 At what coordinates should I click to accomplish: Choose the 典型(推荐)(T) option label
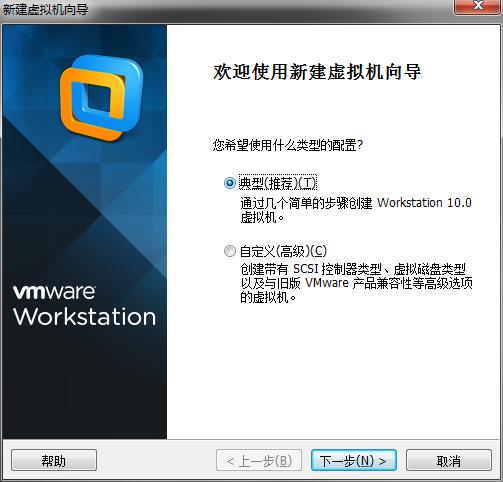coord(278,183)
